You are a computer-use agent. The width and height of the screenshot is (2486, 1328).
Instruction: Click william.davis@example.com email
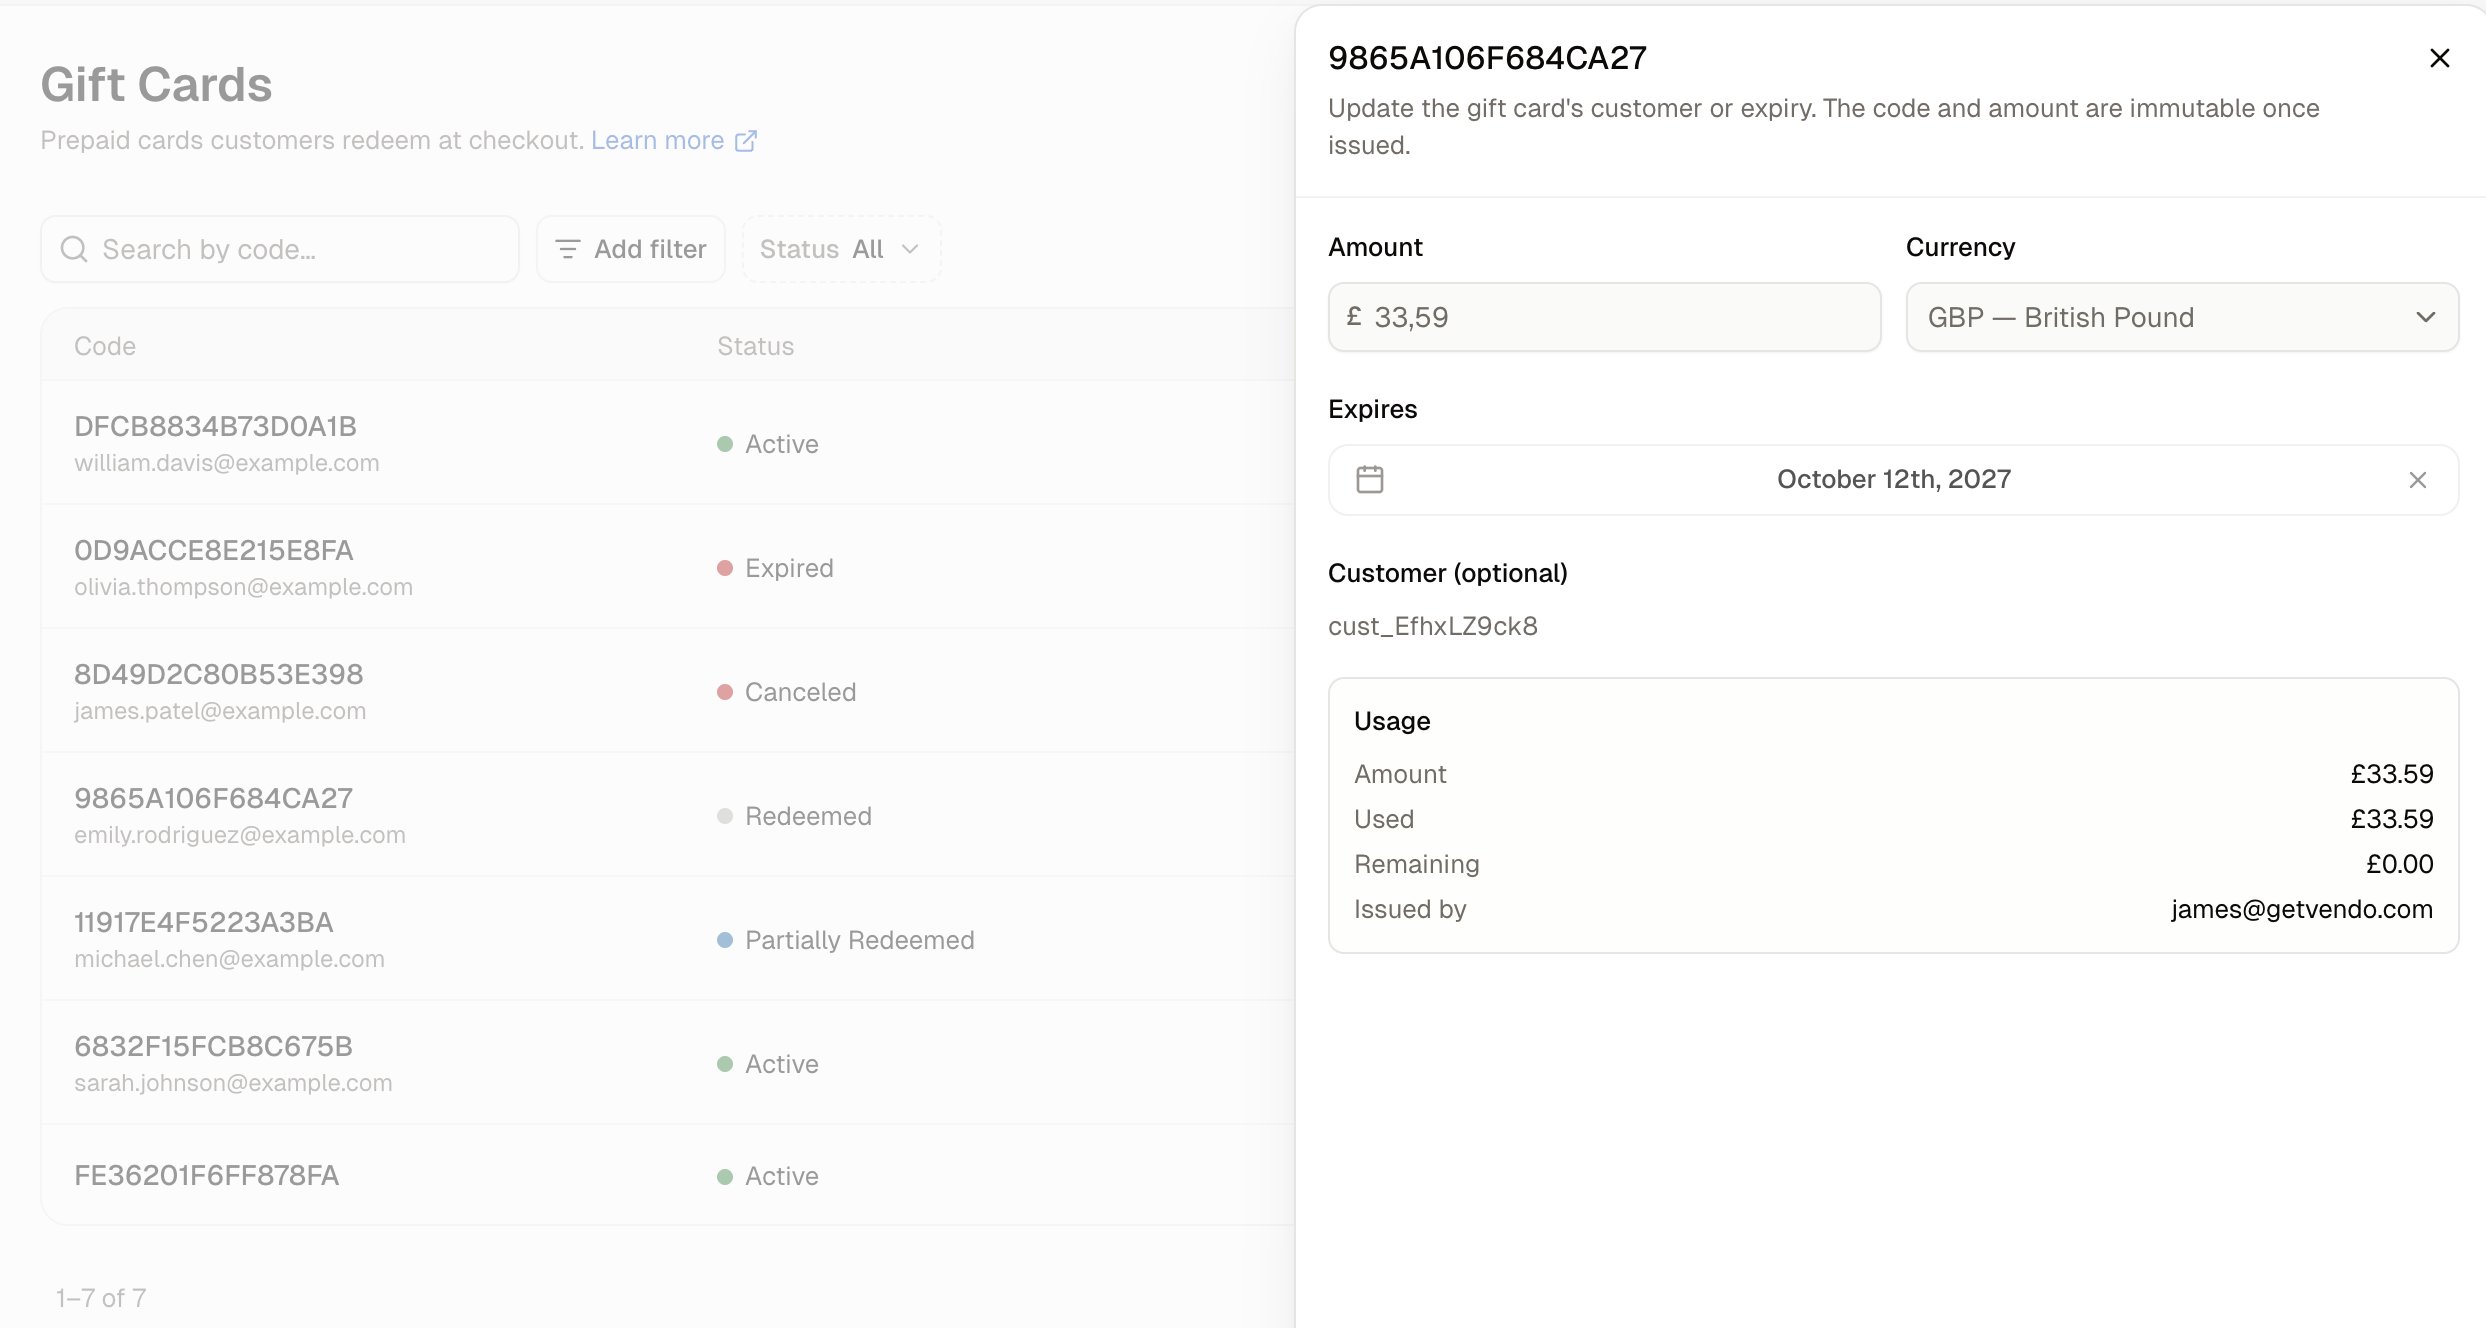(x=227, y=463)
